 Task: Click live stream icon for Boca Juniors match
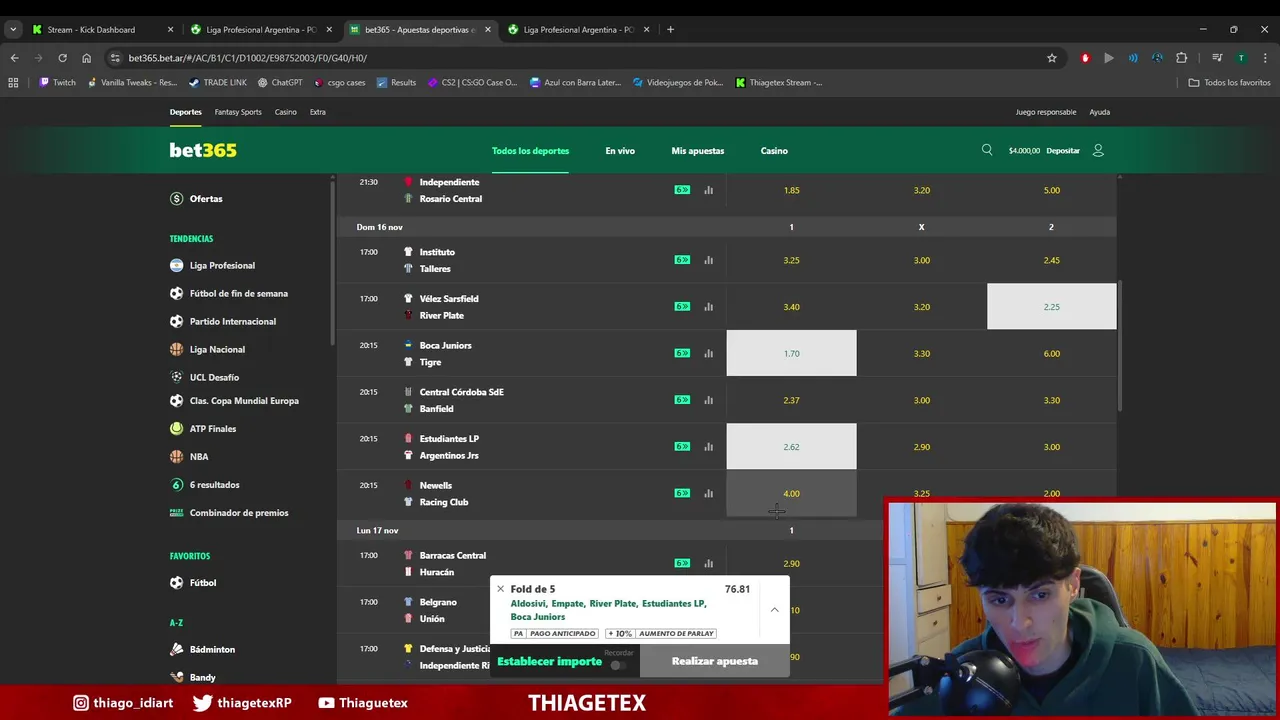point(682,353)
